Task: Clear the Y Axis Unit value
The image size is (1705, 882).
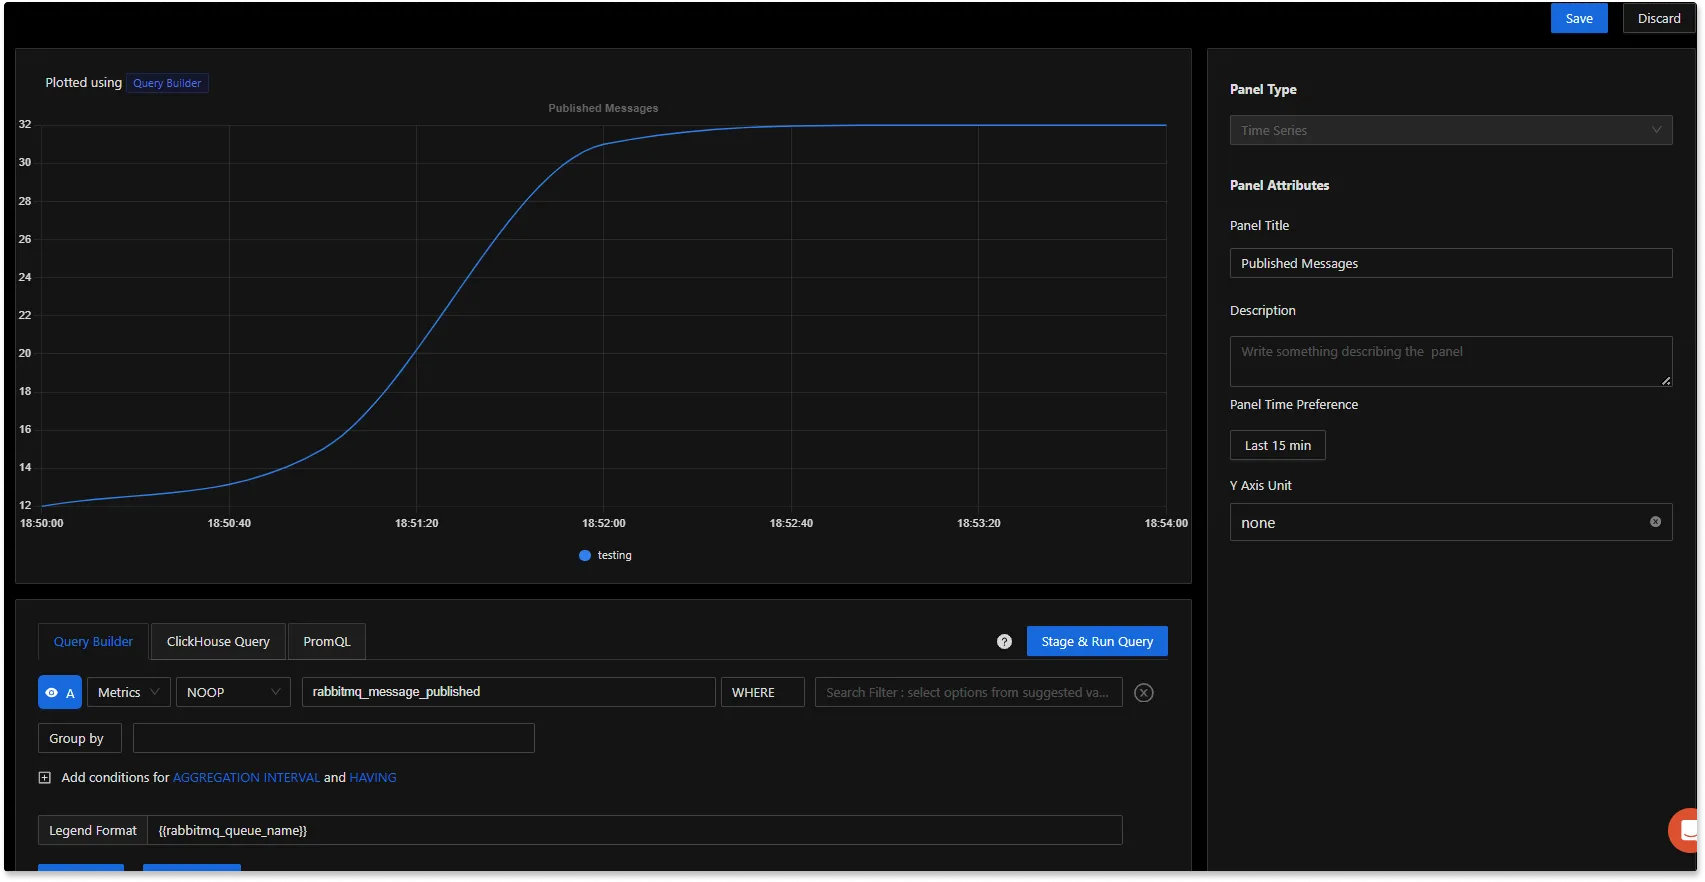Action: pyautogui.click(x=1655, y=522)
